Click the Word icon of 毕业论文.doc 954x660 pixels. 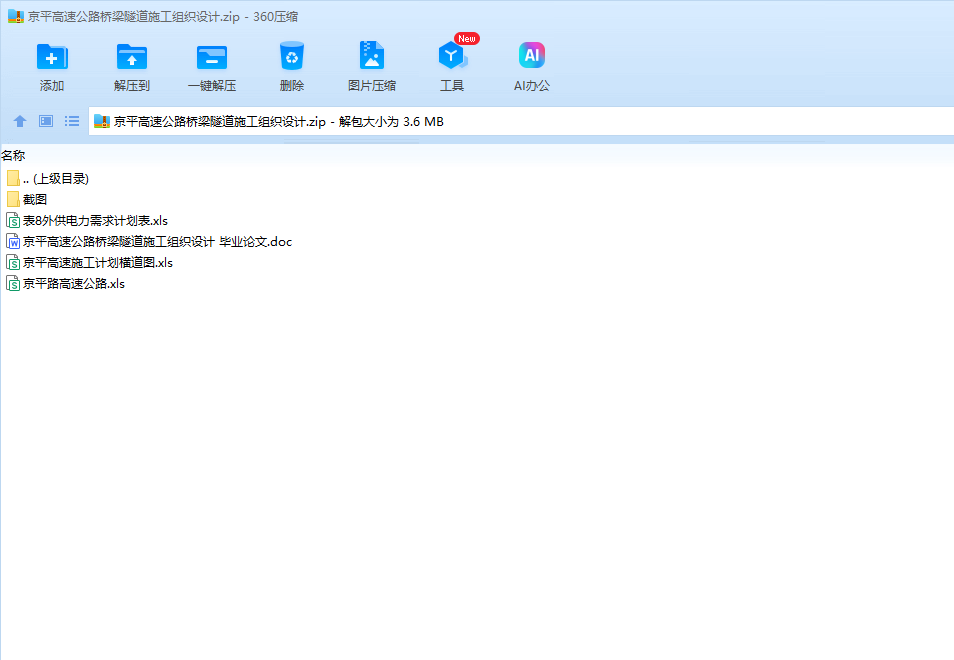pos(13,241)
